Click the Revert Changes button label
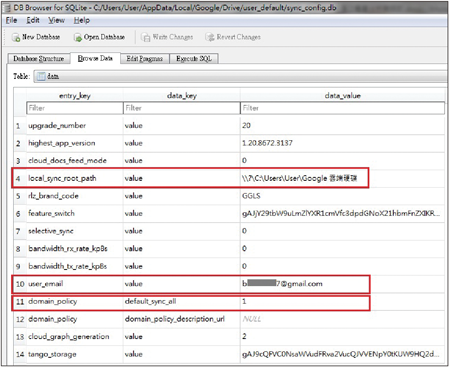 [x=239, y=37]
